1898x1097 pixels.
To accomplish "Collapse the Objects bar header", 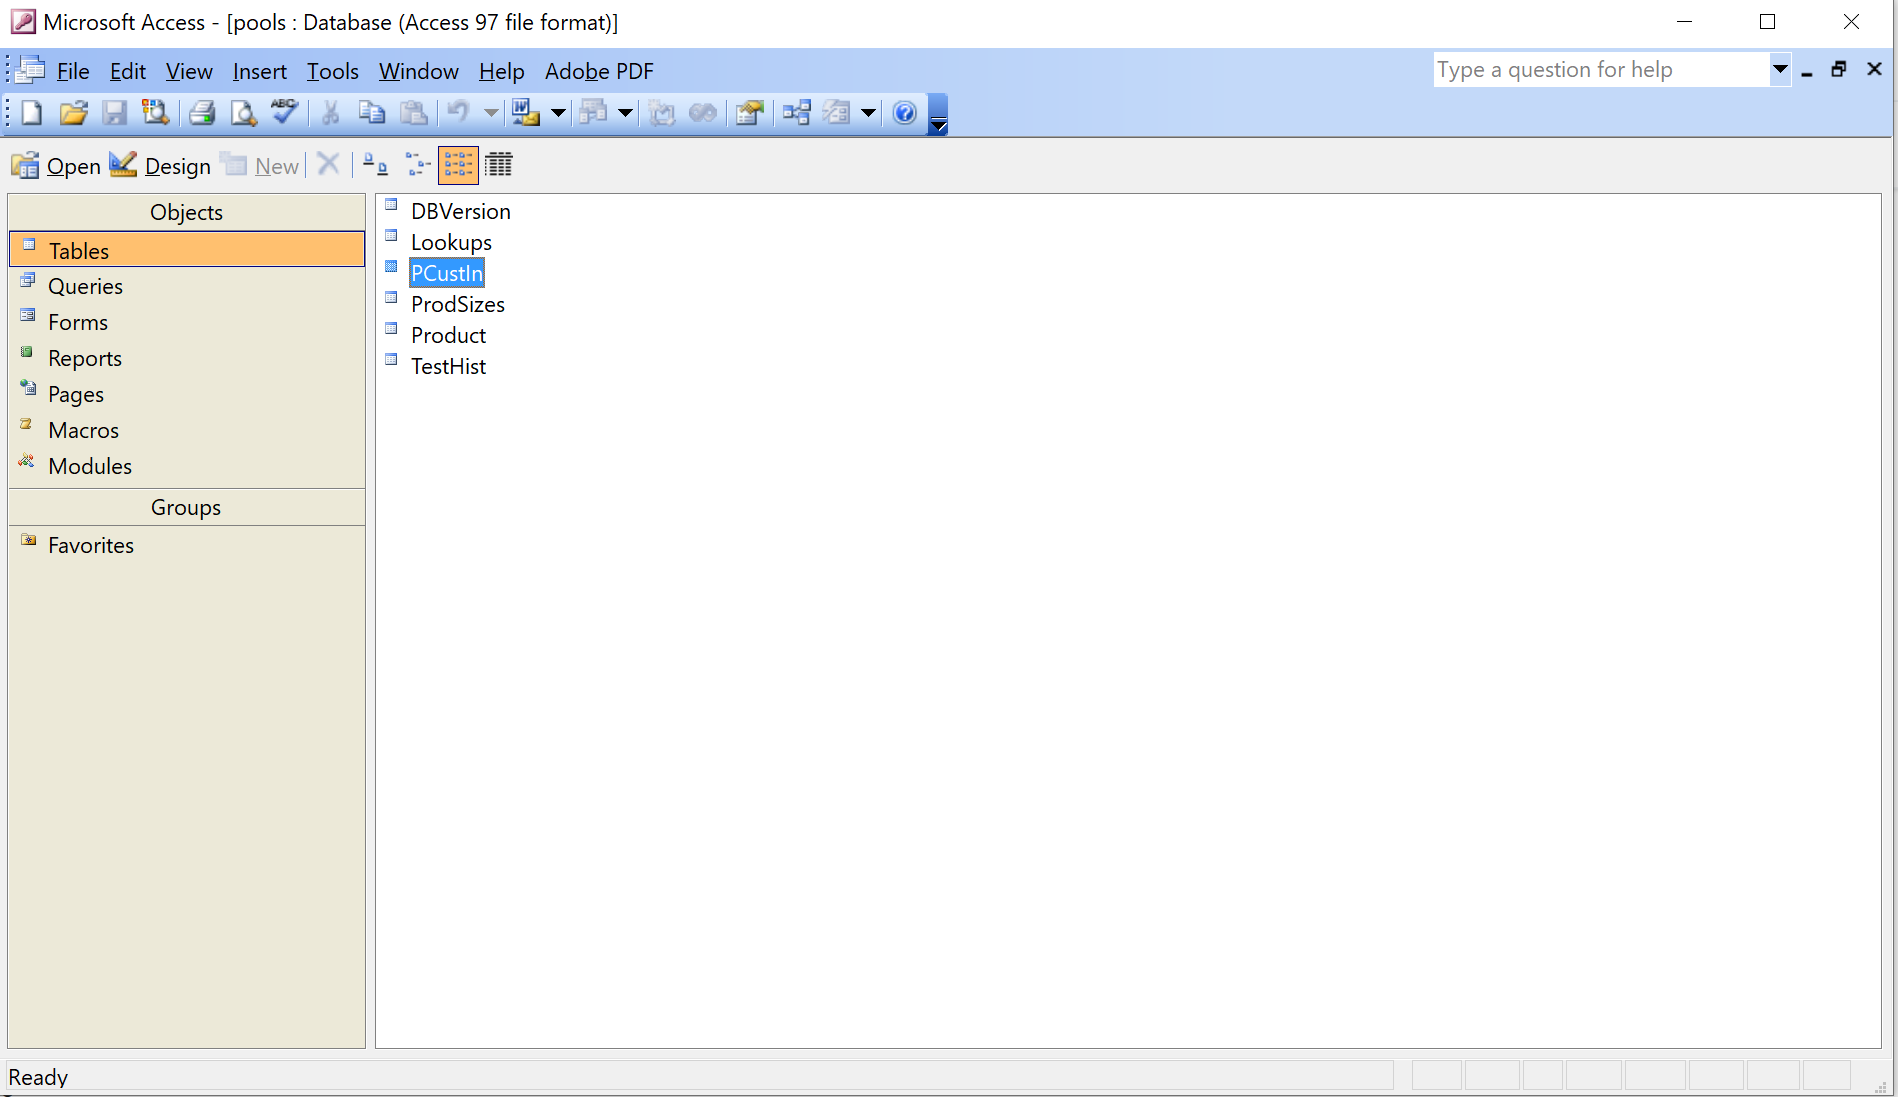I will (187, 212).
